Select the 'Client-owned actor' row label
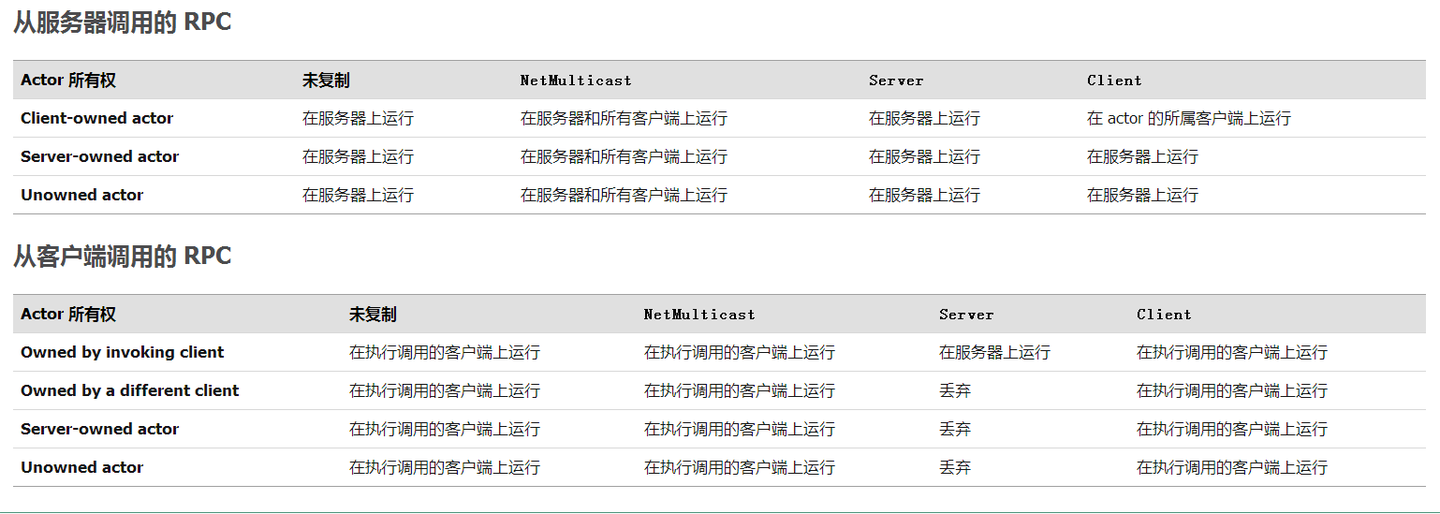This screenshot has height=514, width=1440. tap(97, 118)
